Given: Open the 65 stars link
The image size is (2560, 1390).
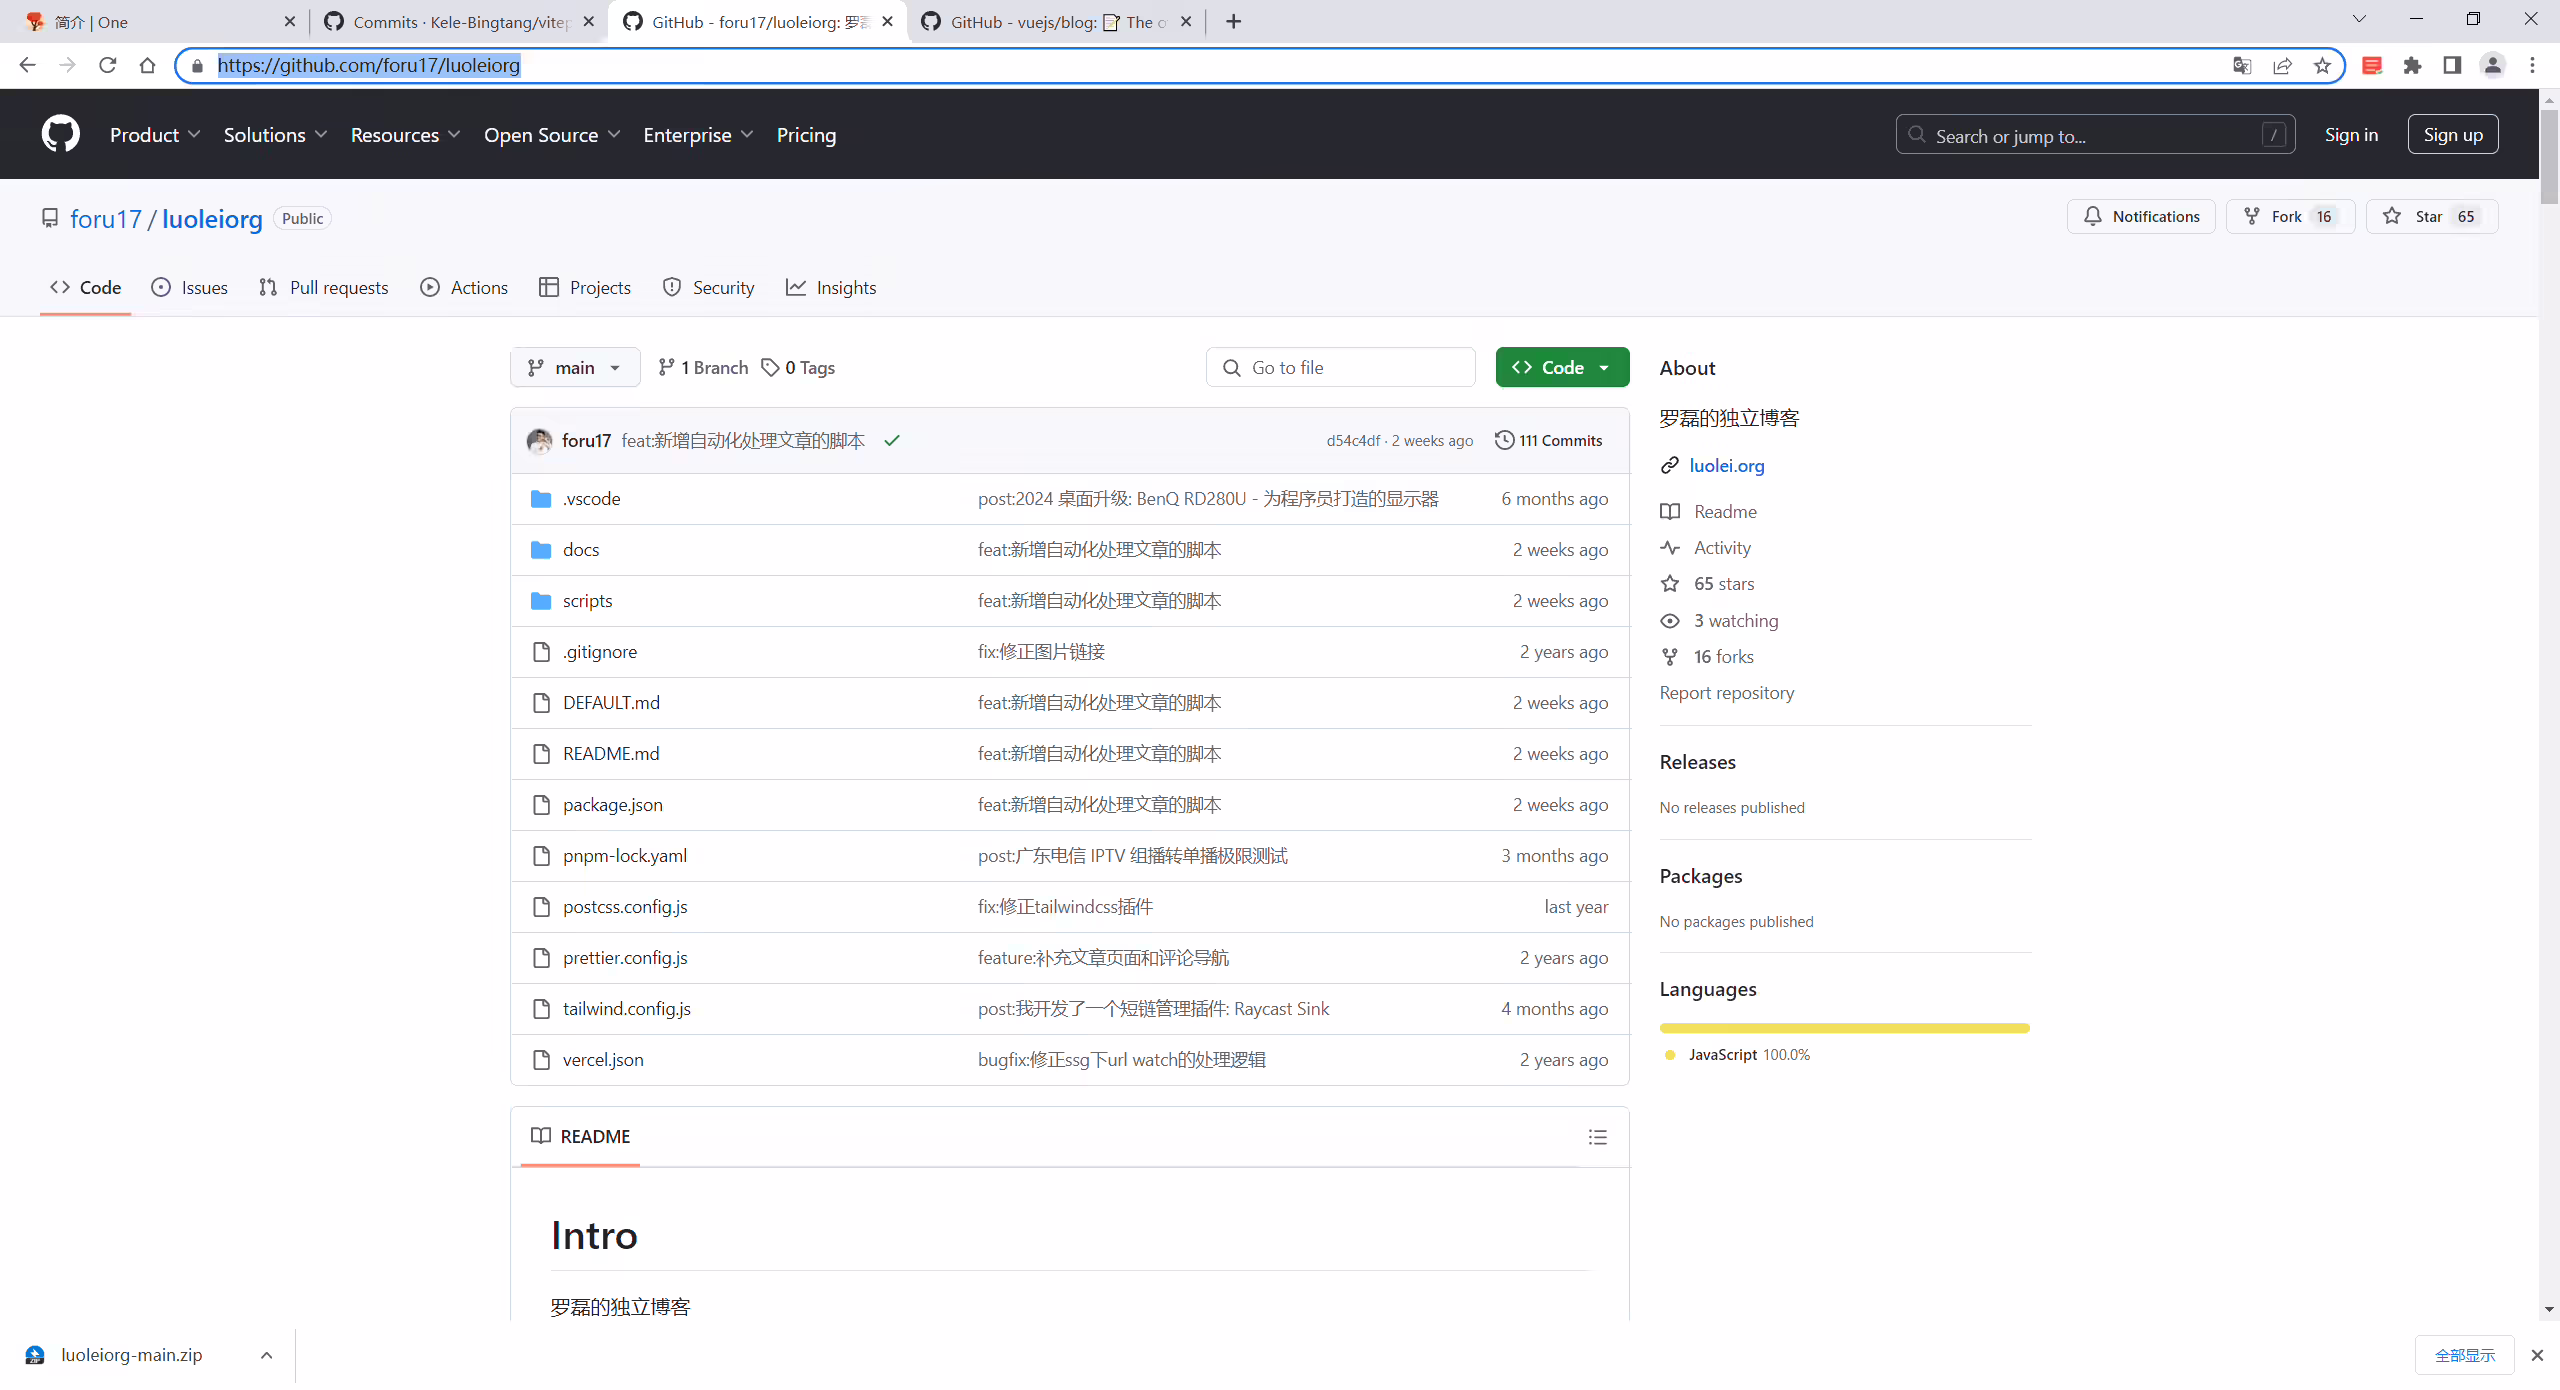Looking at the screenshot, I should click(x=1723, y=583).
